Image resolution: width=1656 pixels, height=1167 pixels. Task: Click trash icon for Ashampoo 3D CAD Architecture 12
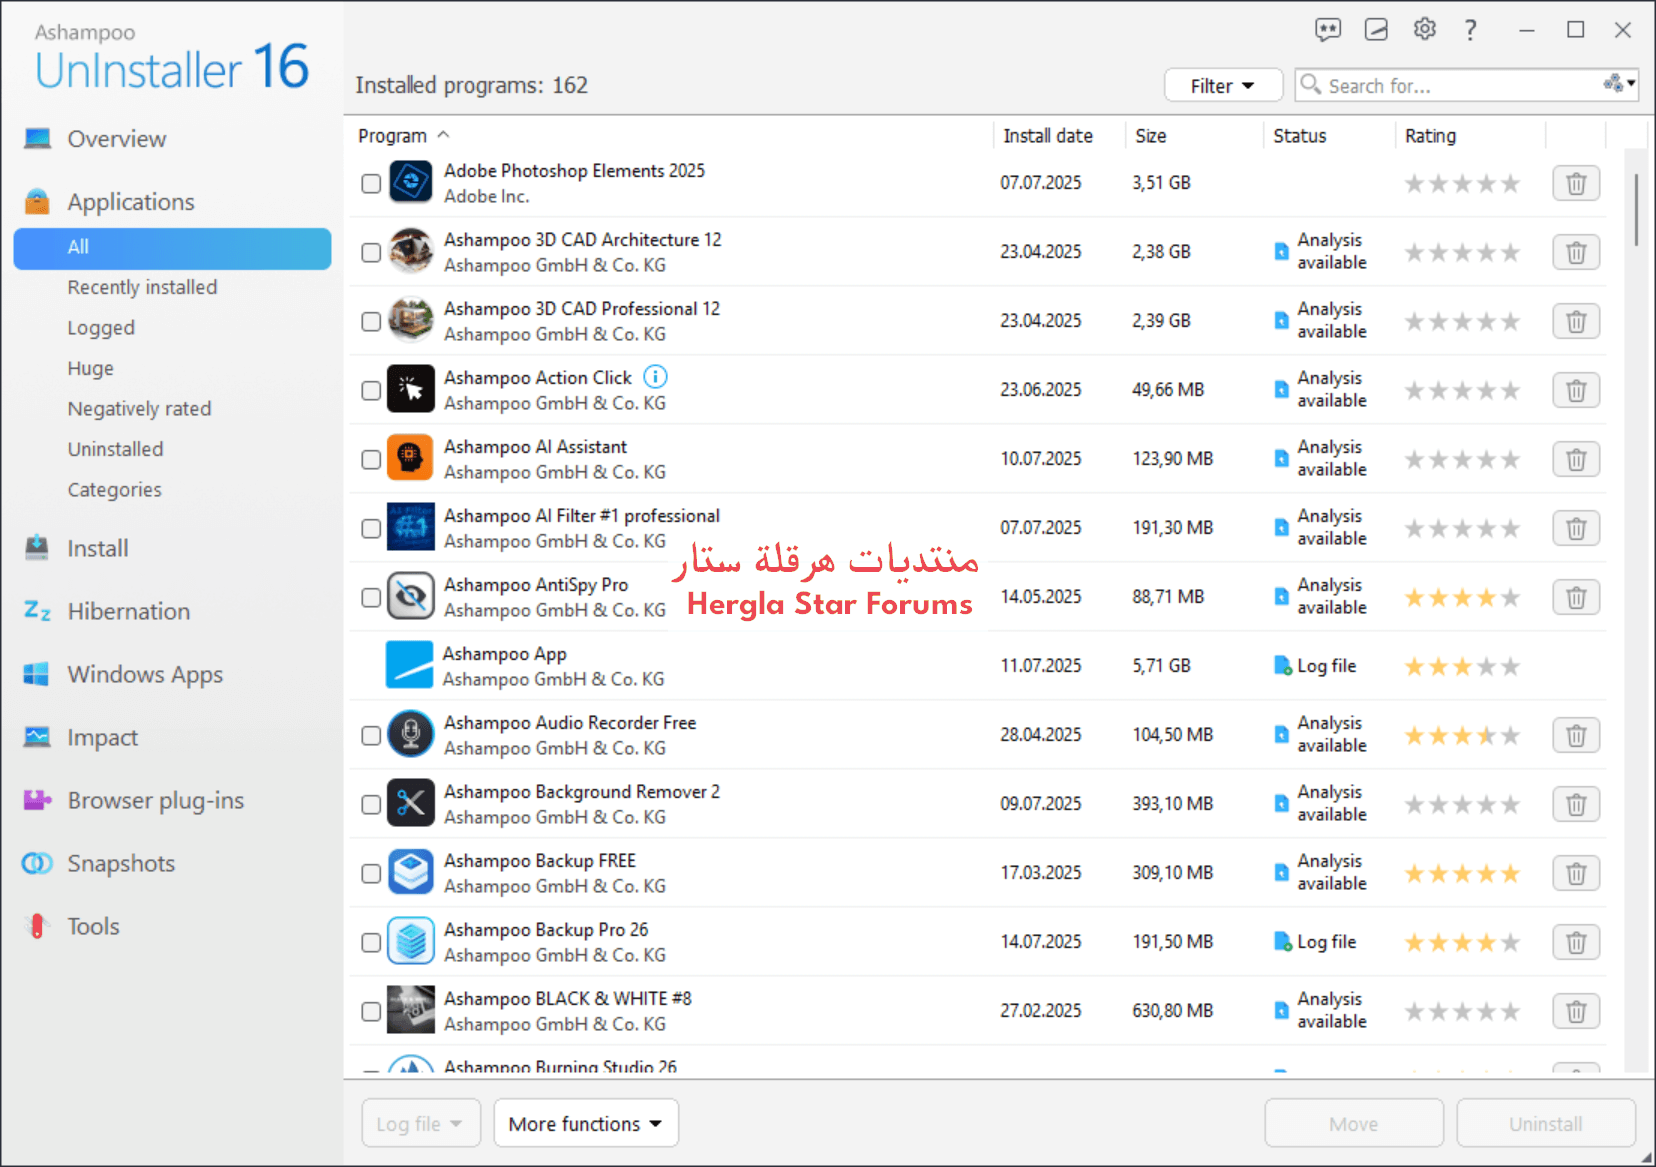[x=1576, y=252]
